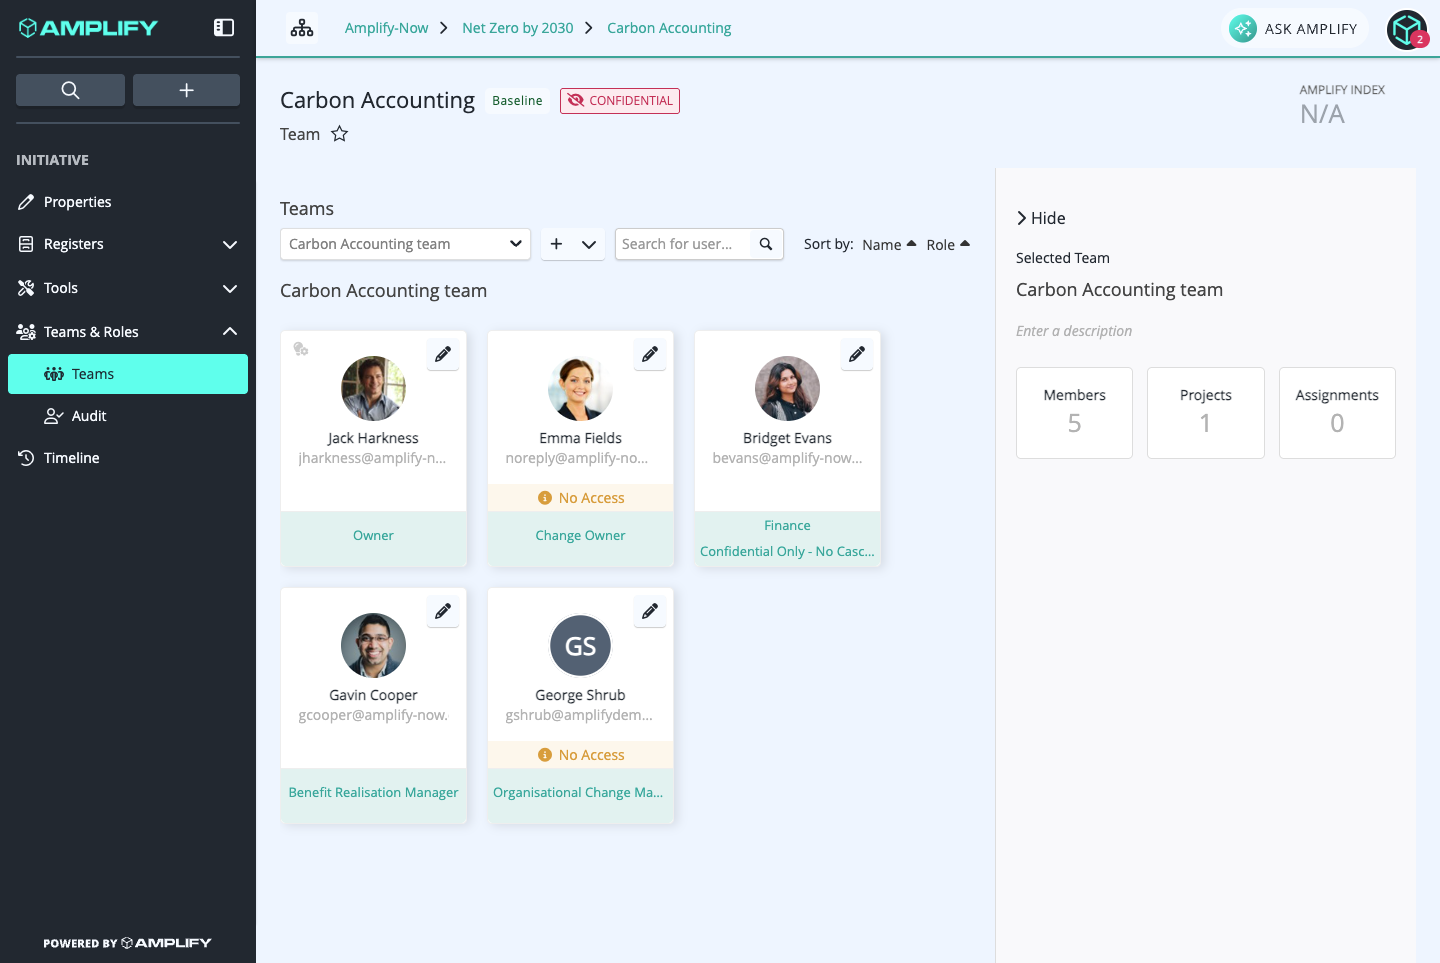Click the Enter a description field

[x=1074, y=331]
